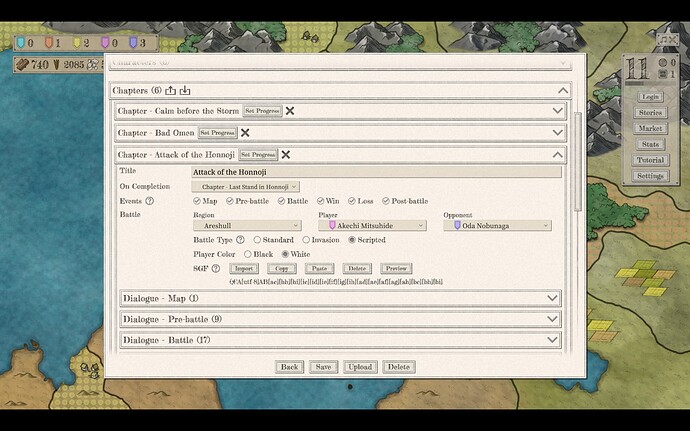Click the SGF help question mark

click(217, 268)
